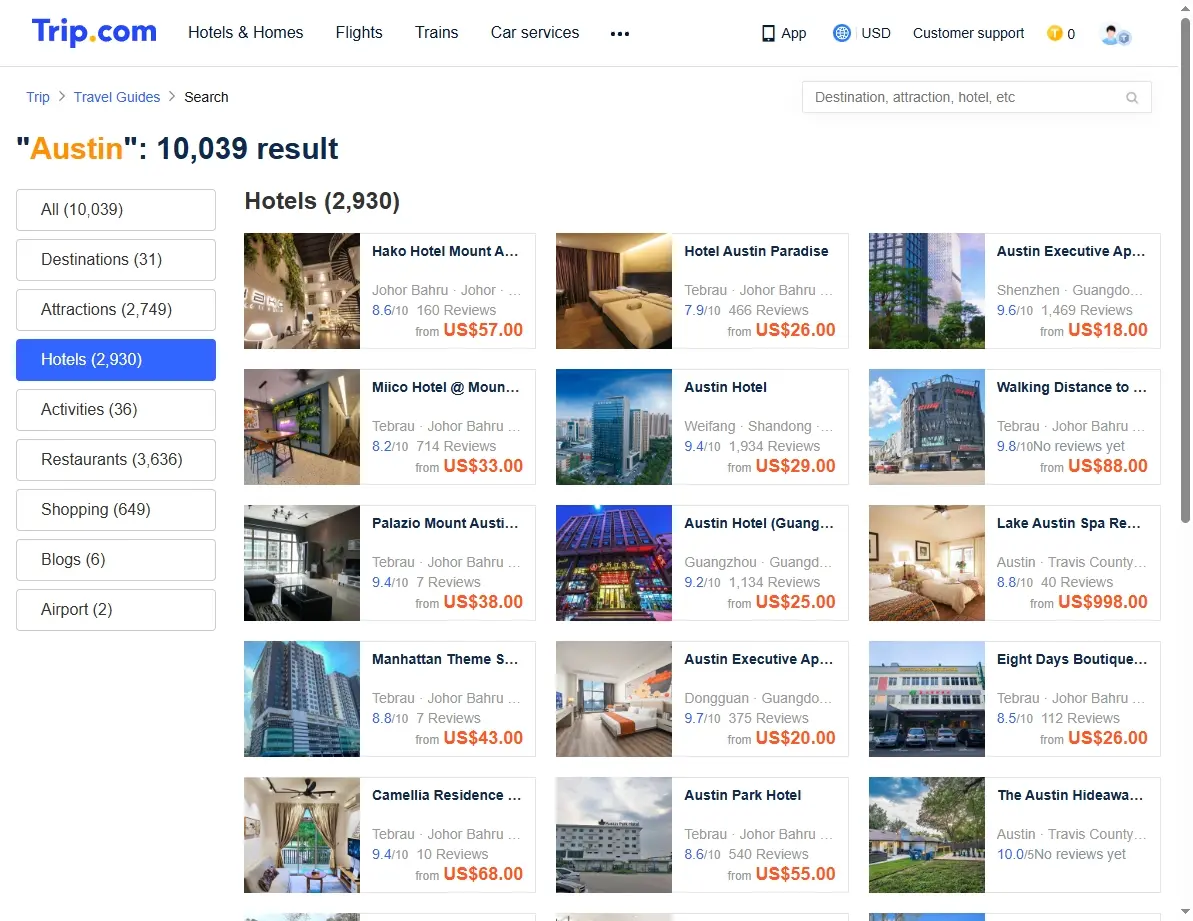
Task: Open Austin Hotel (Guang... thumbnail
Action: pyautogui.click(x=614, y=564)
